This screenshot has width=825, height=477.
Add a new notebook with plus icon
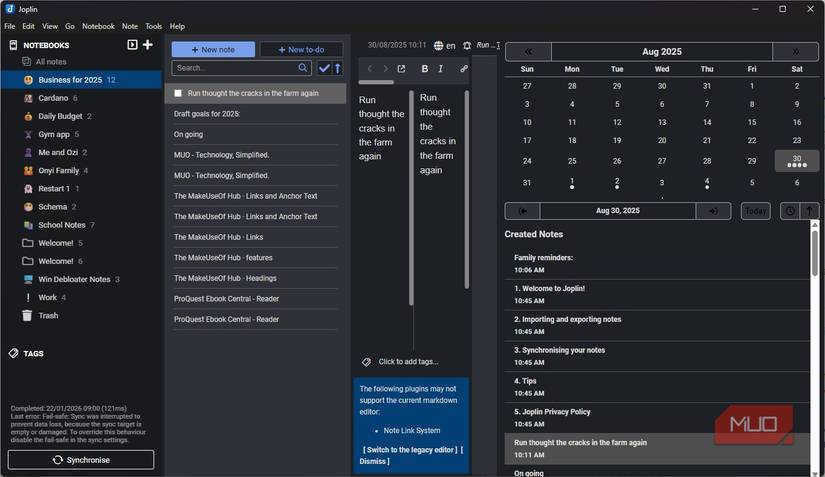tap(148, 45)
